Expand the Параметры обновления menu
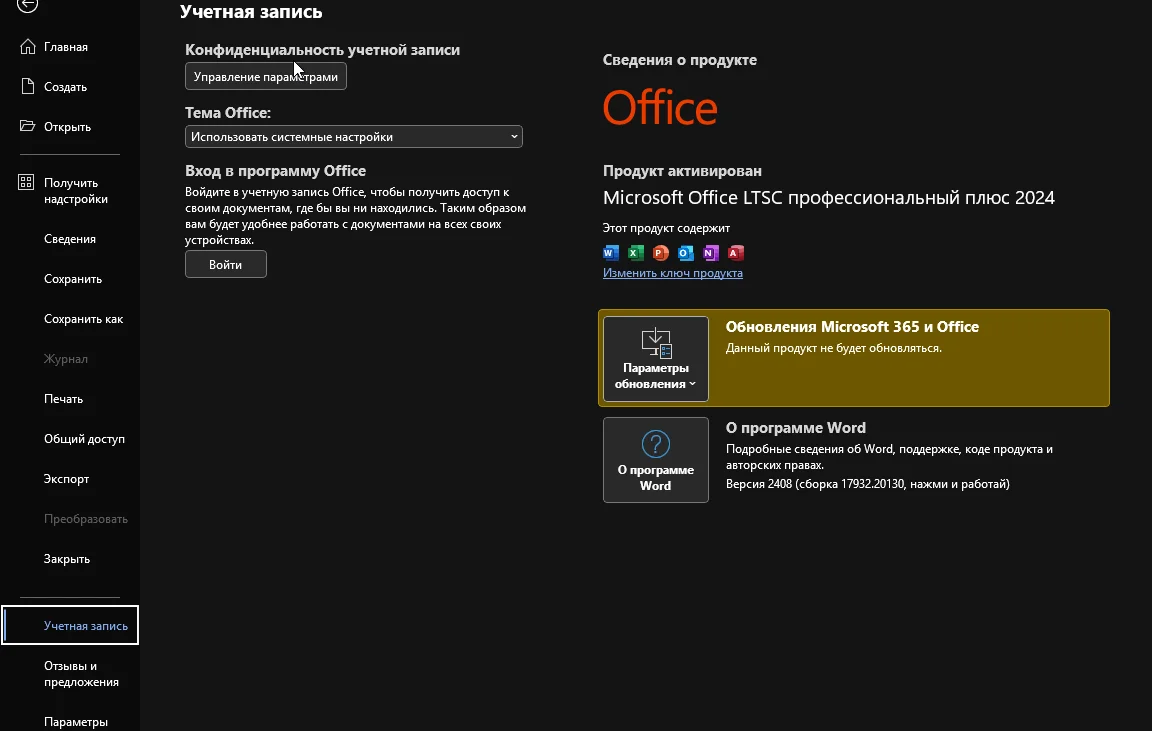This screenshot has width=1152, height=731. coord(656,359)
